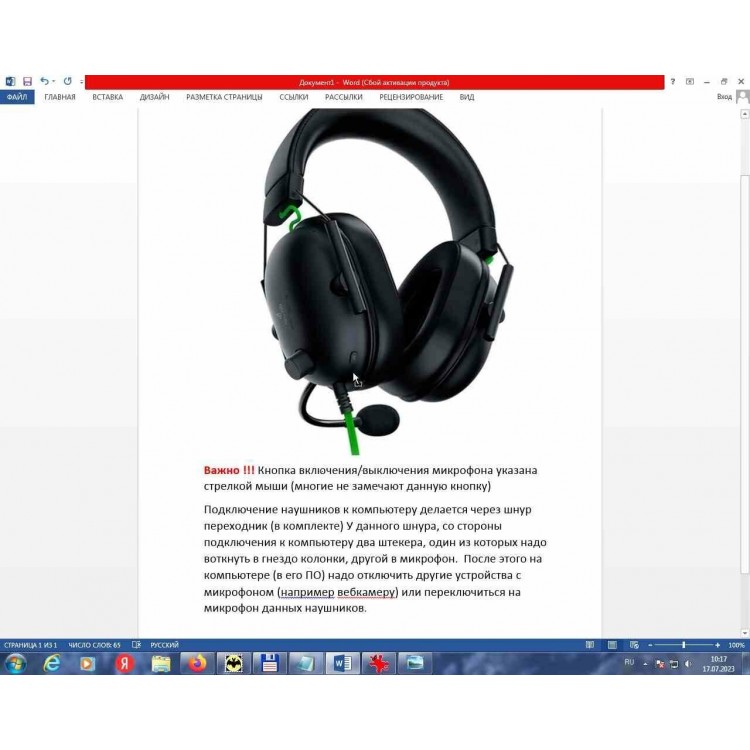Screen dimensions: 750x750
Task: Open the blue floppy disk taskbar app
Action: pyautogui.click(x=269, y=664)
